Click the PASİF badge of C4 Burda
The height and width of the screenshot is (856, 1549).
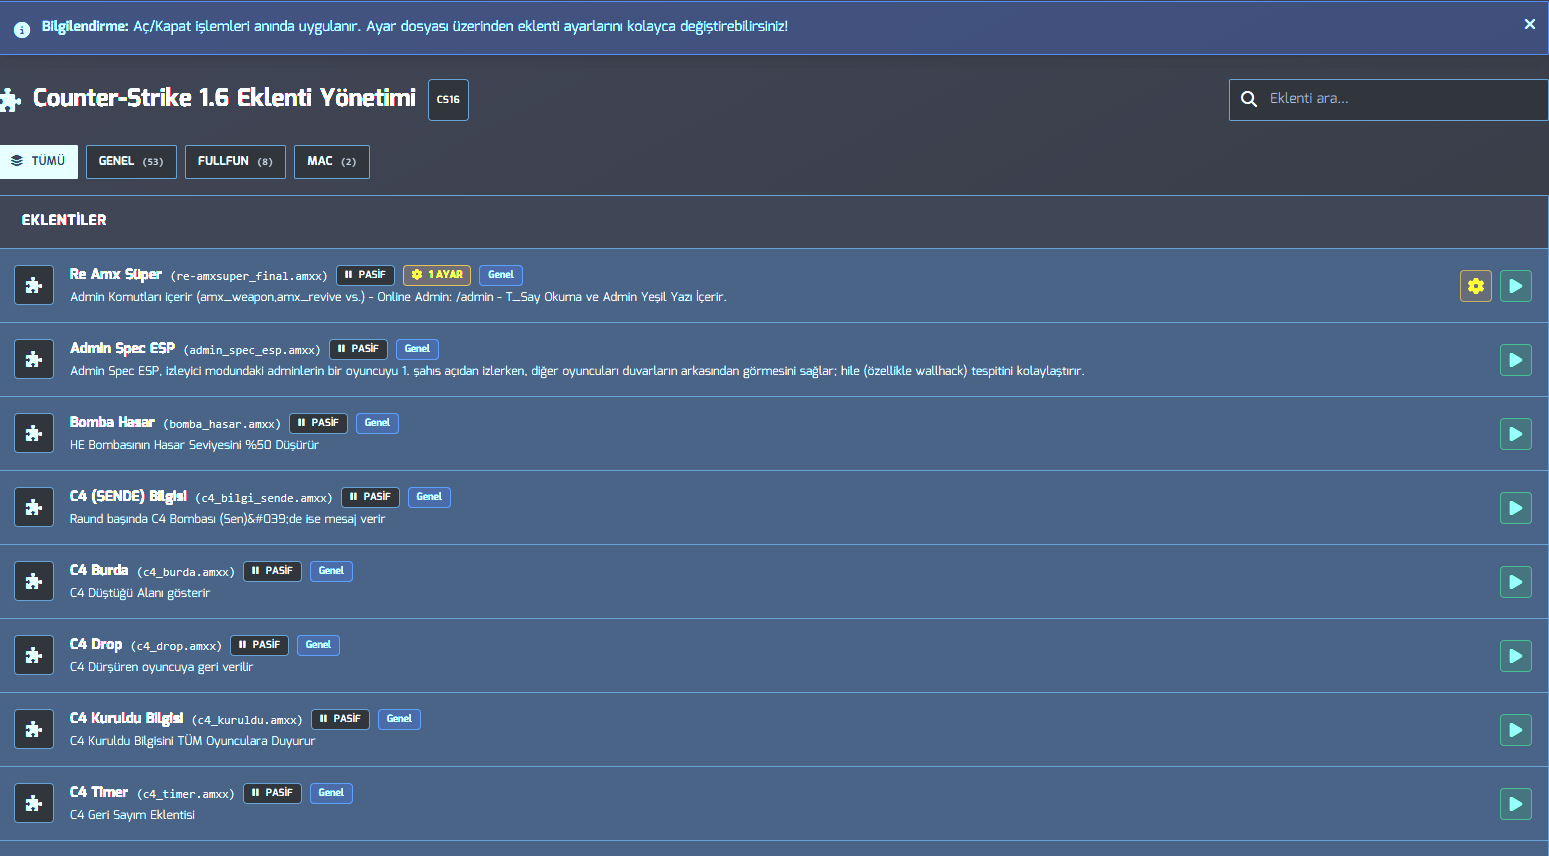272,571
